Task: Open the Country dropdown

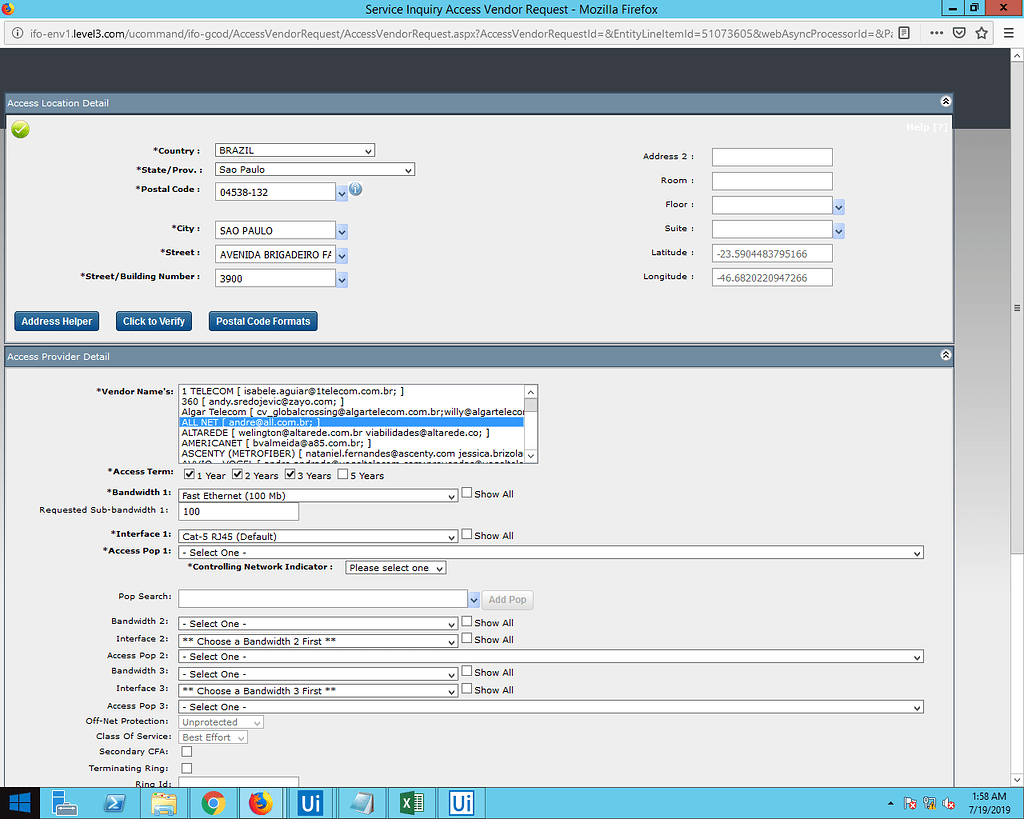Action: (368, 150)
